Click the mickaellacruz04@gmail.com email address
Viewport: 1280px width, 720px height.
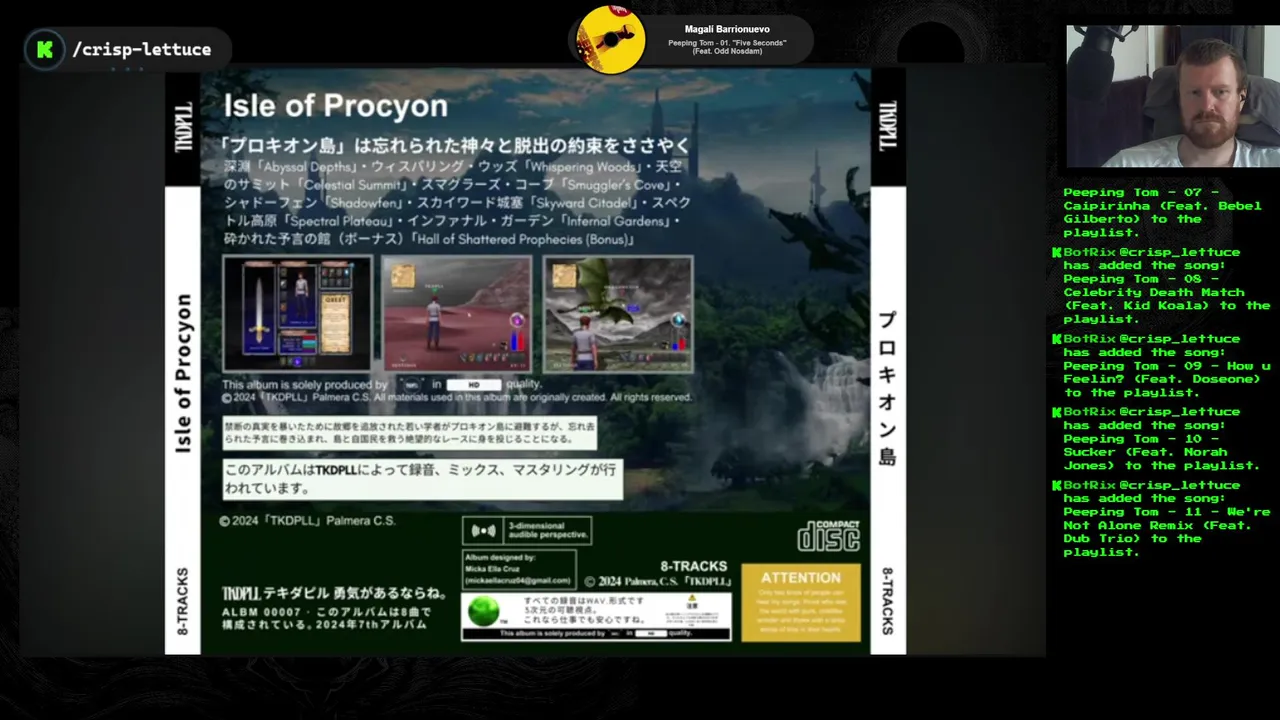tap(518, 581)
